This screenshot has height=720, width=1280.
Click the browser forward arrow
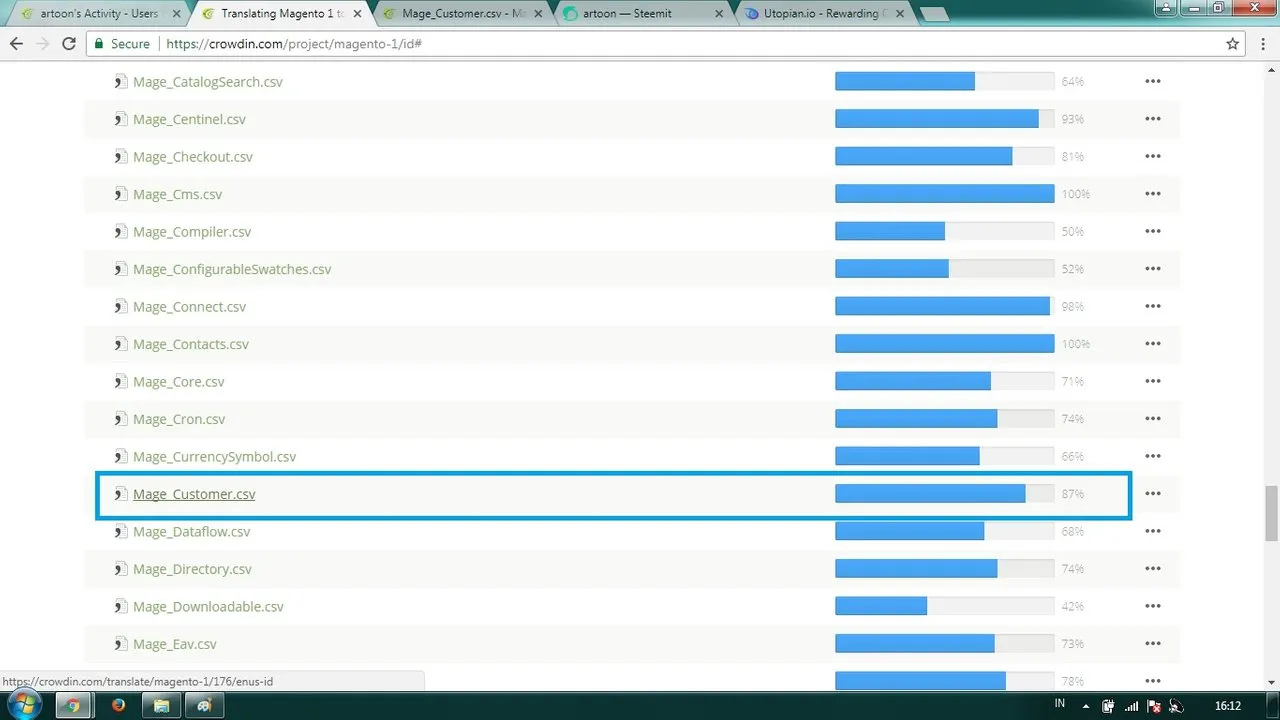coord(42,44)
